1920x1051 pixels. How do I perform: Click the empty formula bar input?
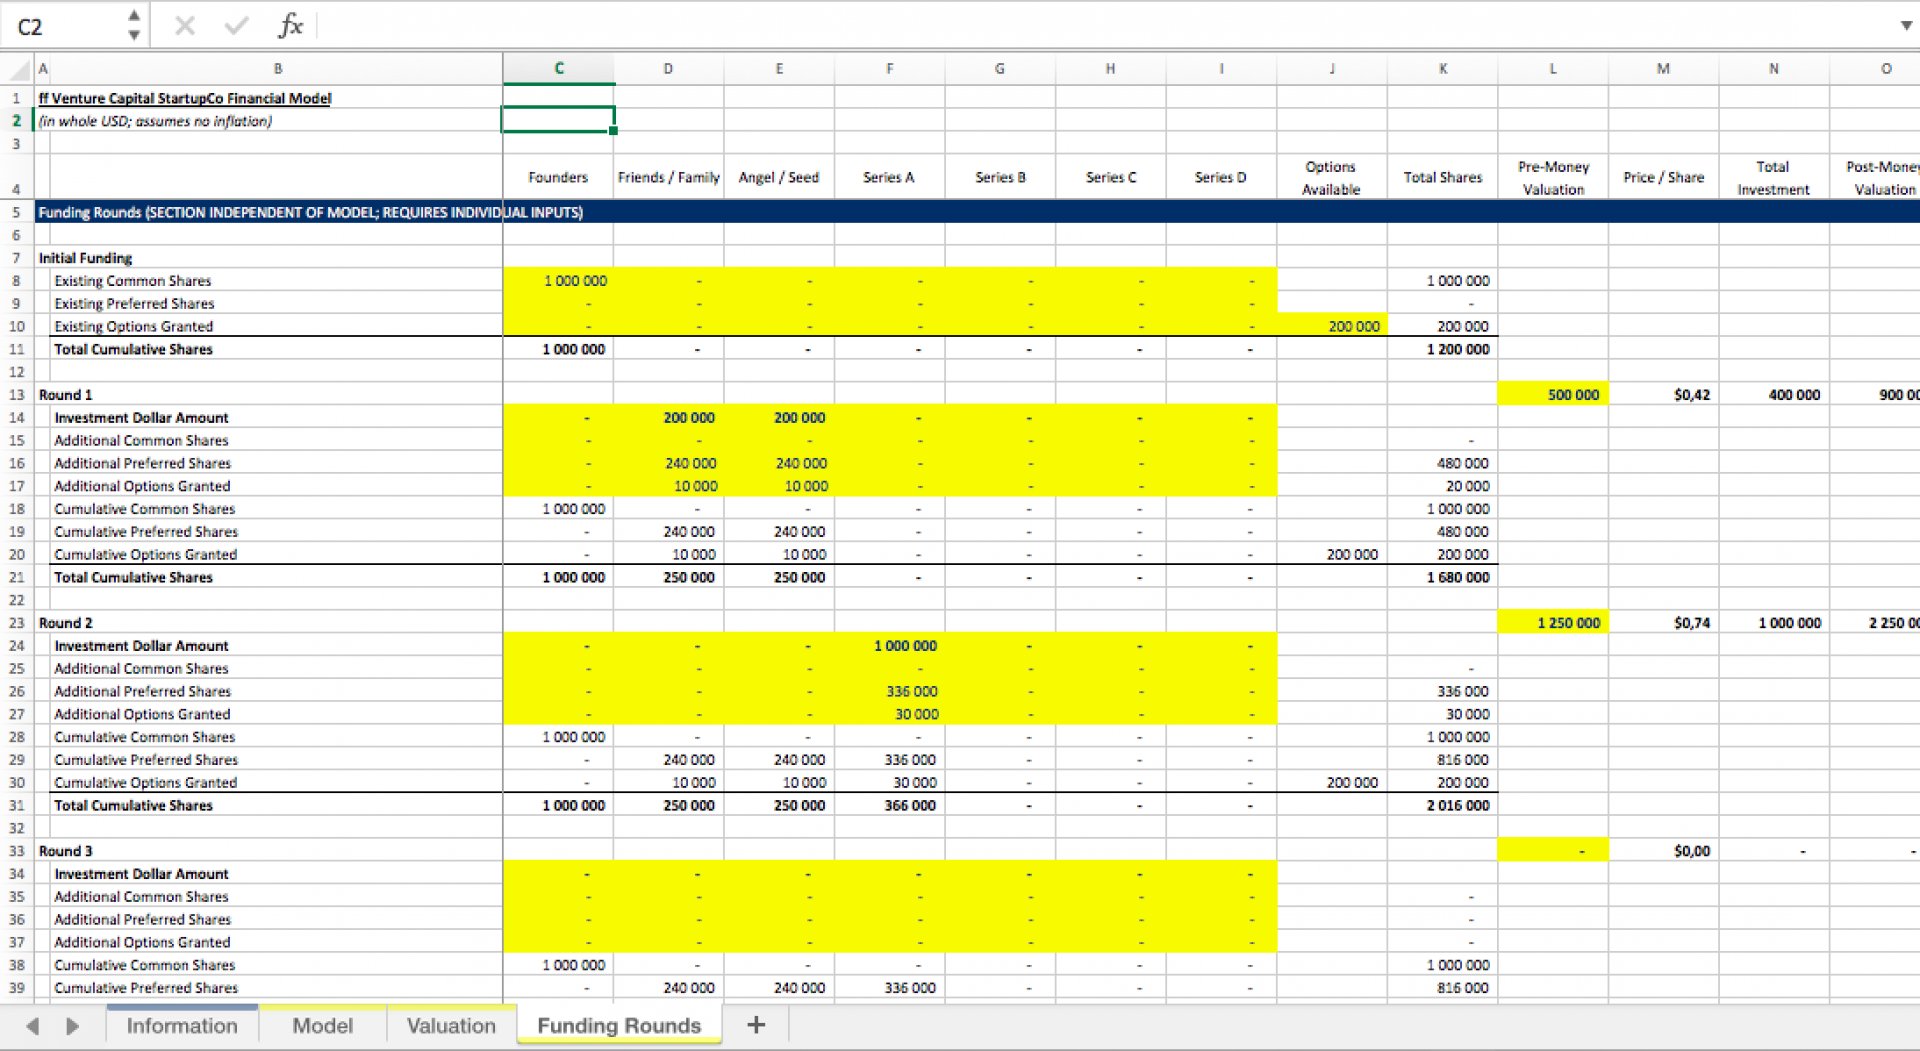(x=1105, y=25)
